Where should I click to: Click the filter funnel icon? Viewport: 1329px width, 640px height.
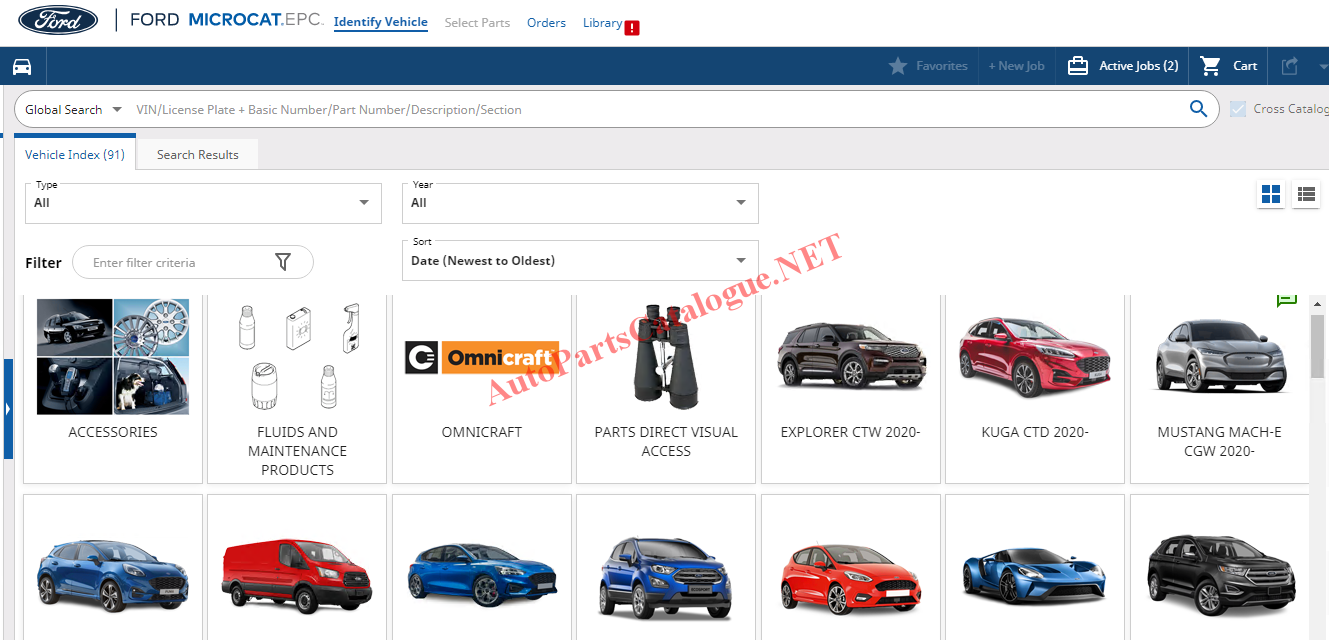283,262
